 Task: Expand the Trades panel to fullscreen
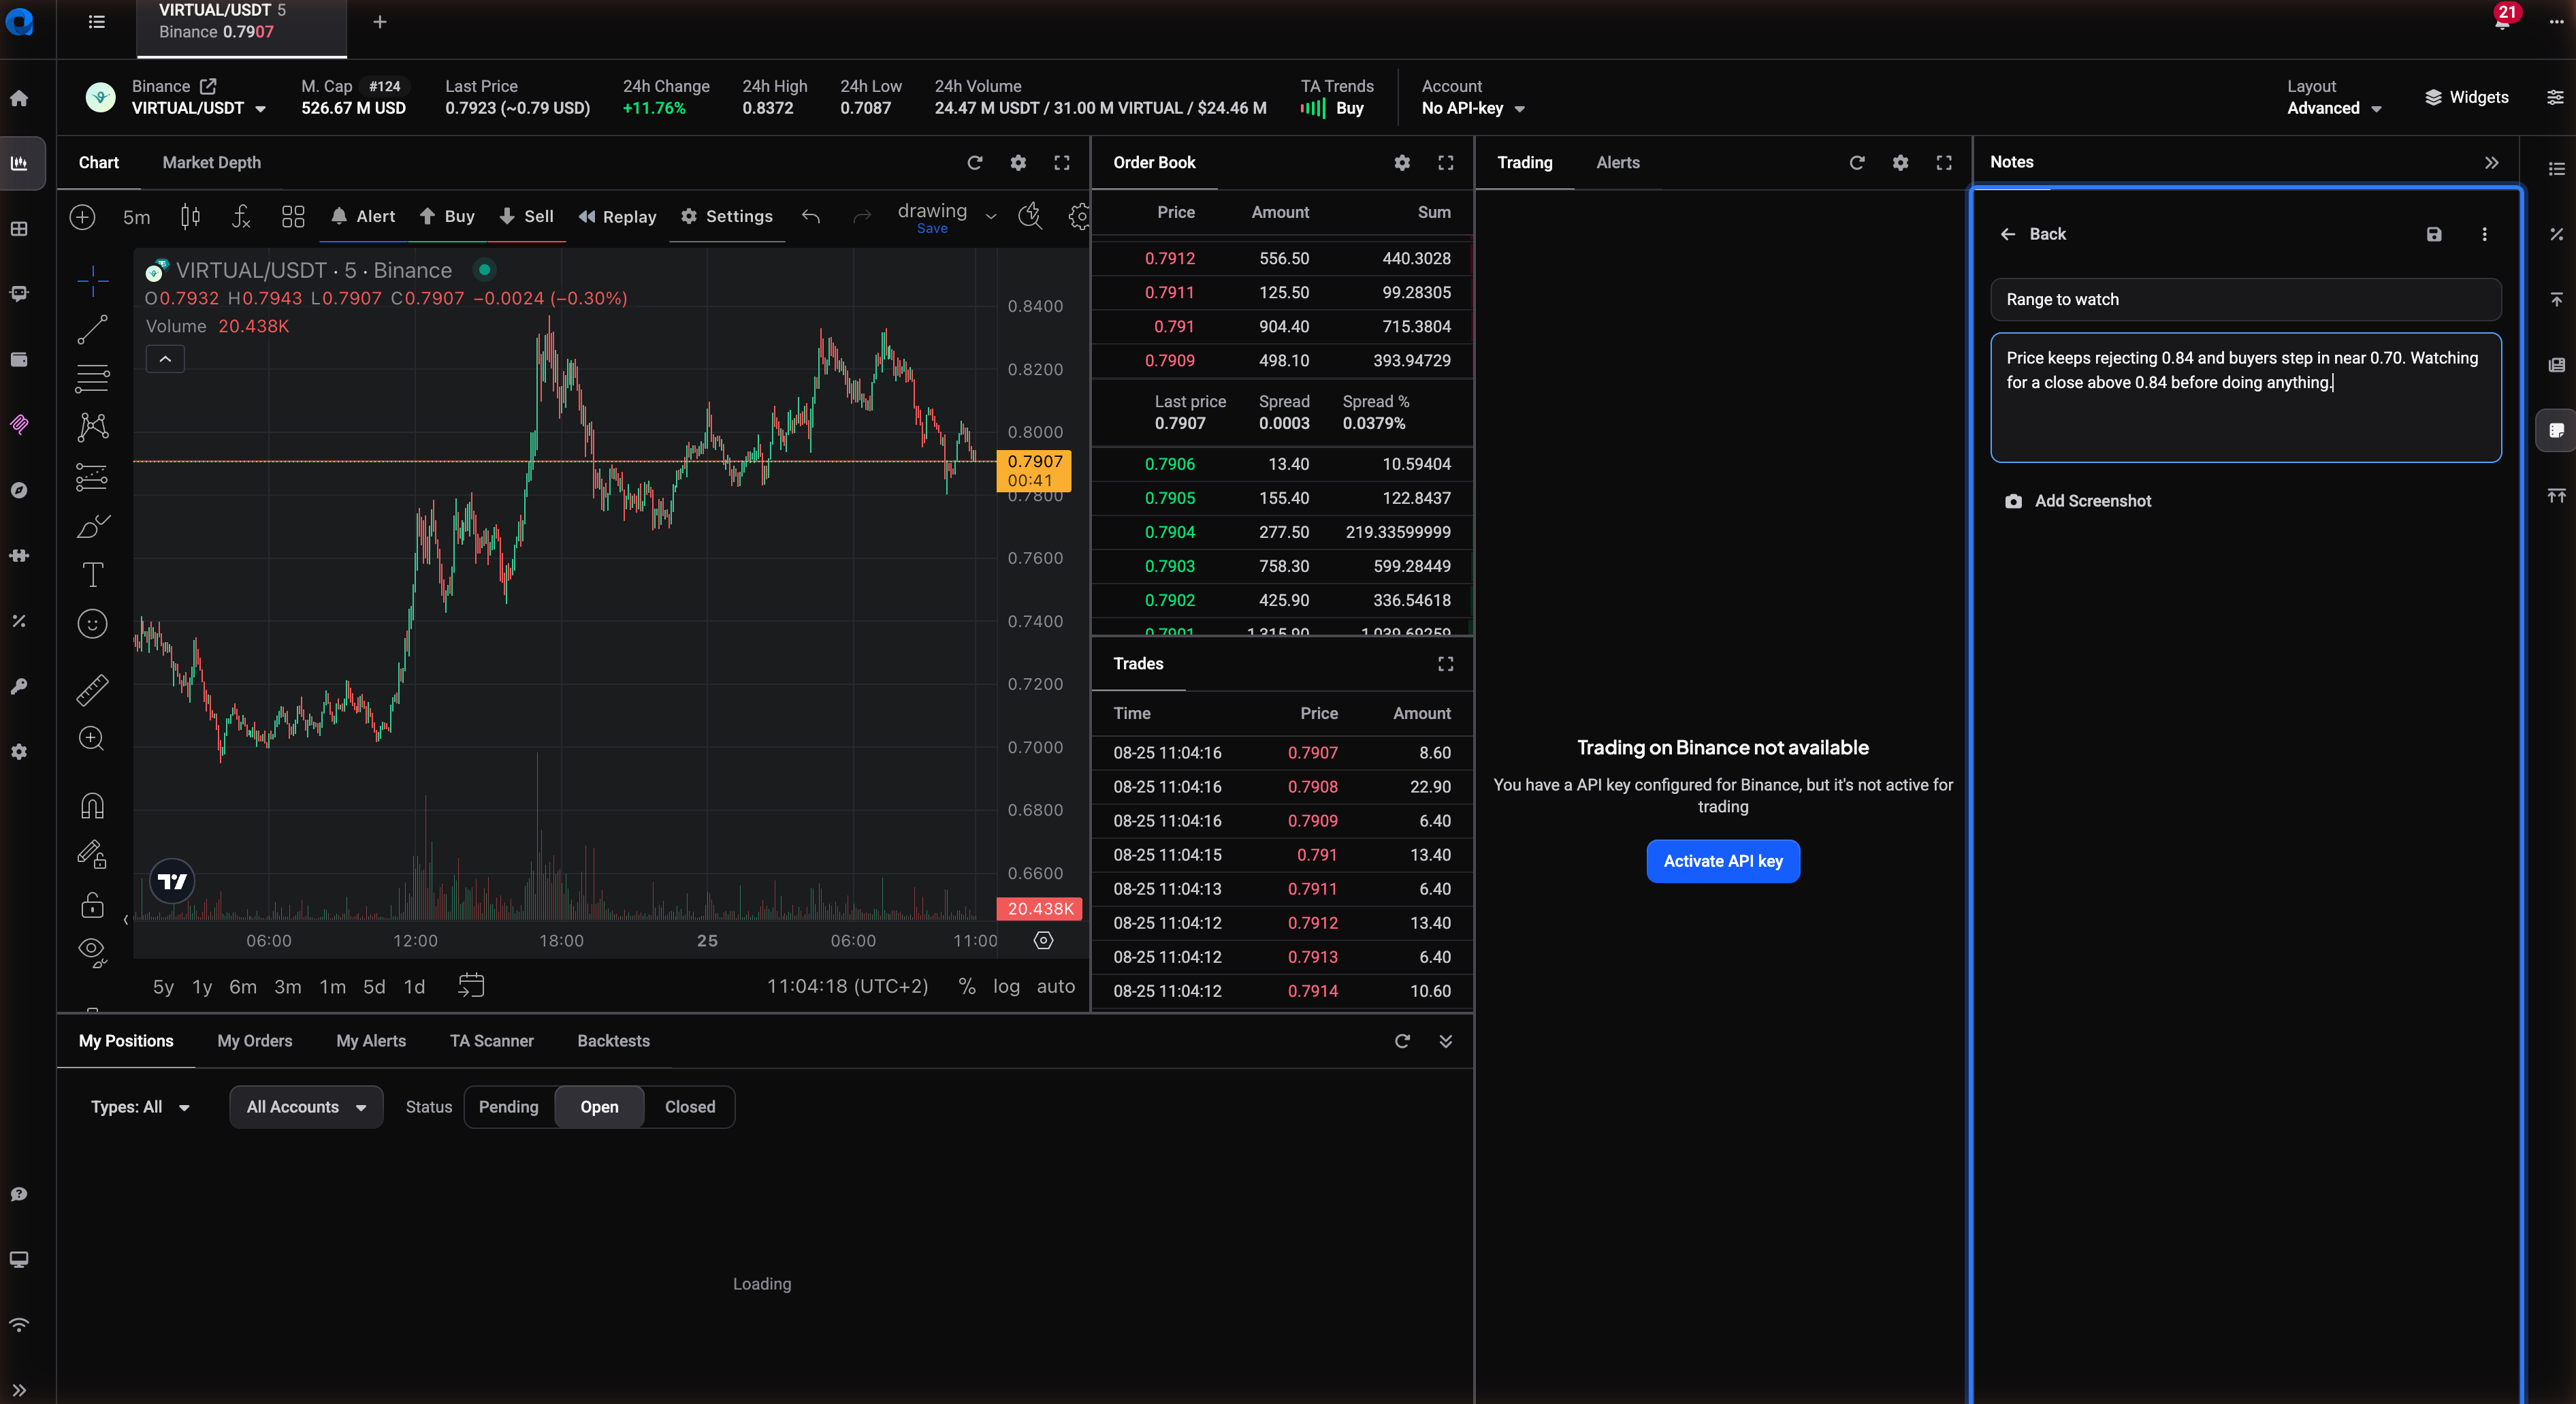(1446, 664)
